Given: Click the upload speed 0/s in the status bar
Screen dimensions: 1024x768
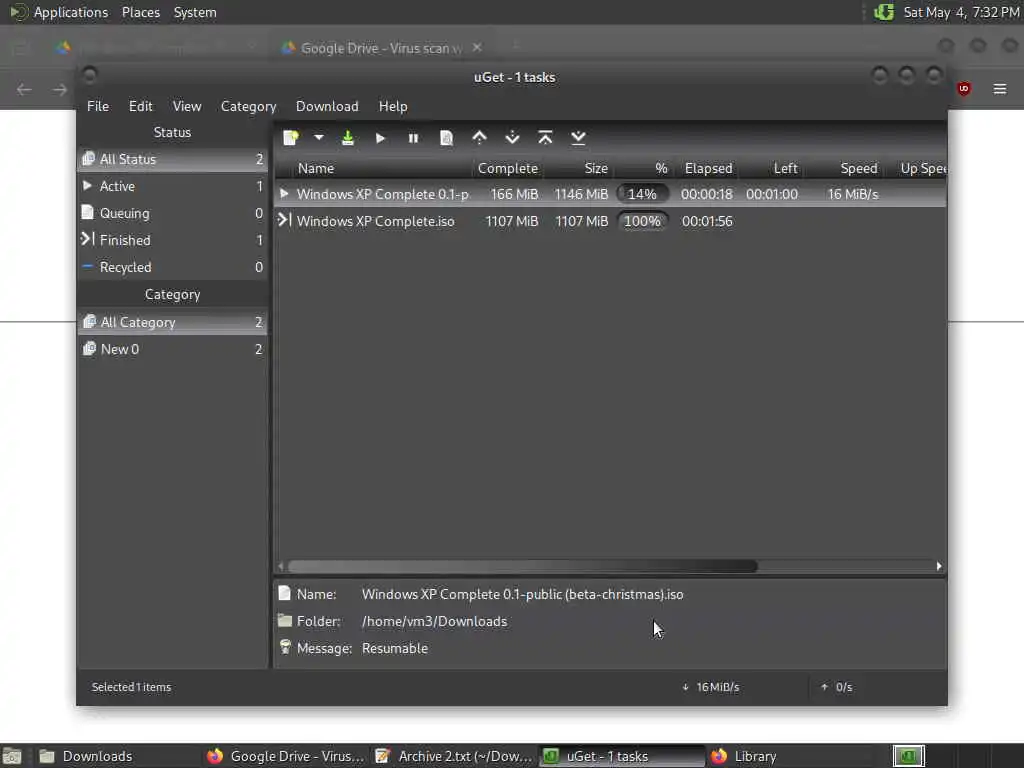Looking at the screenshot, I should coord(837,687).
